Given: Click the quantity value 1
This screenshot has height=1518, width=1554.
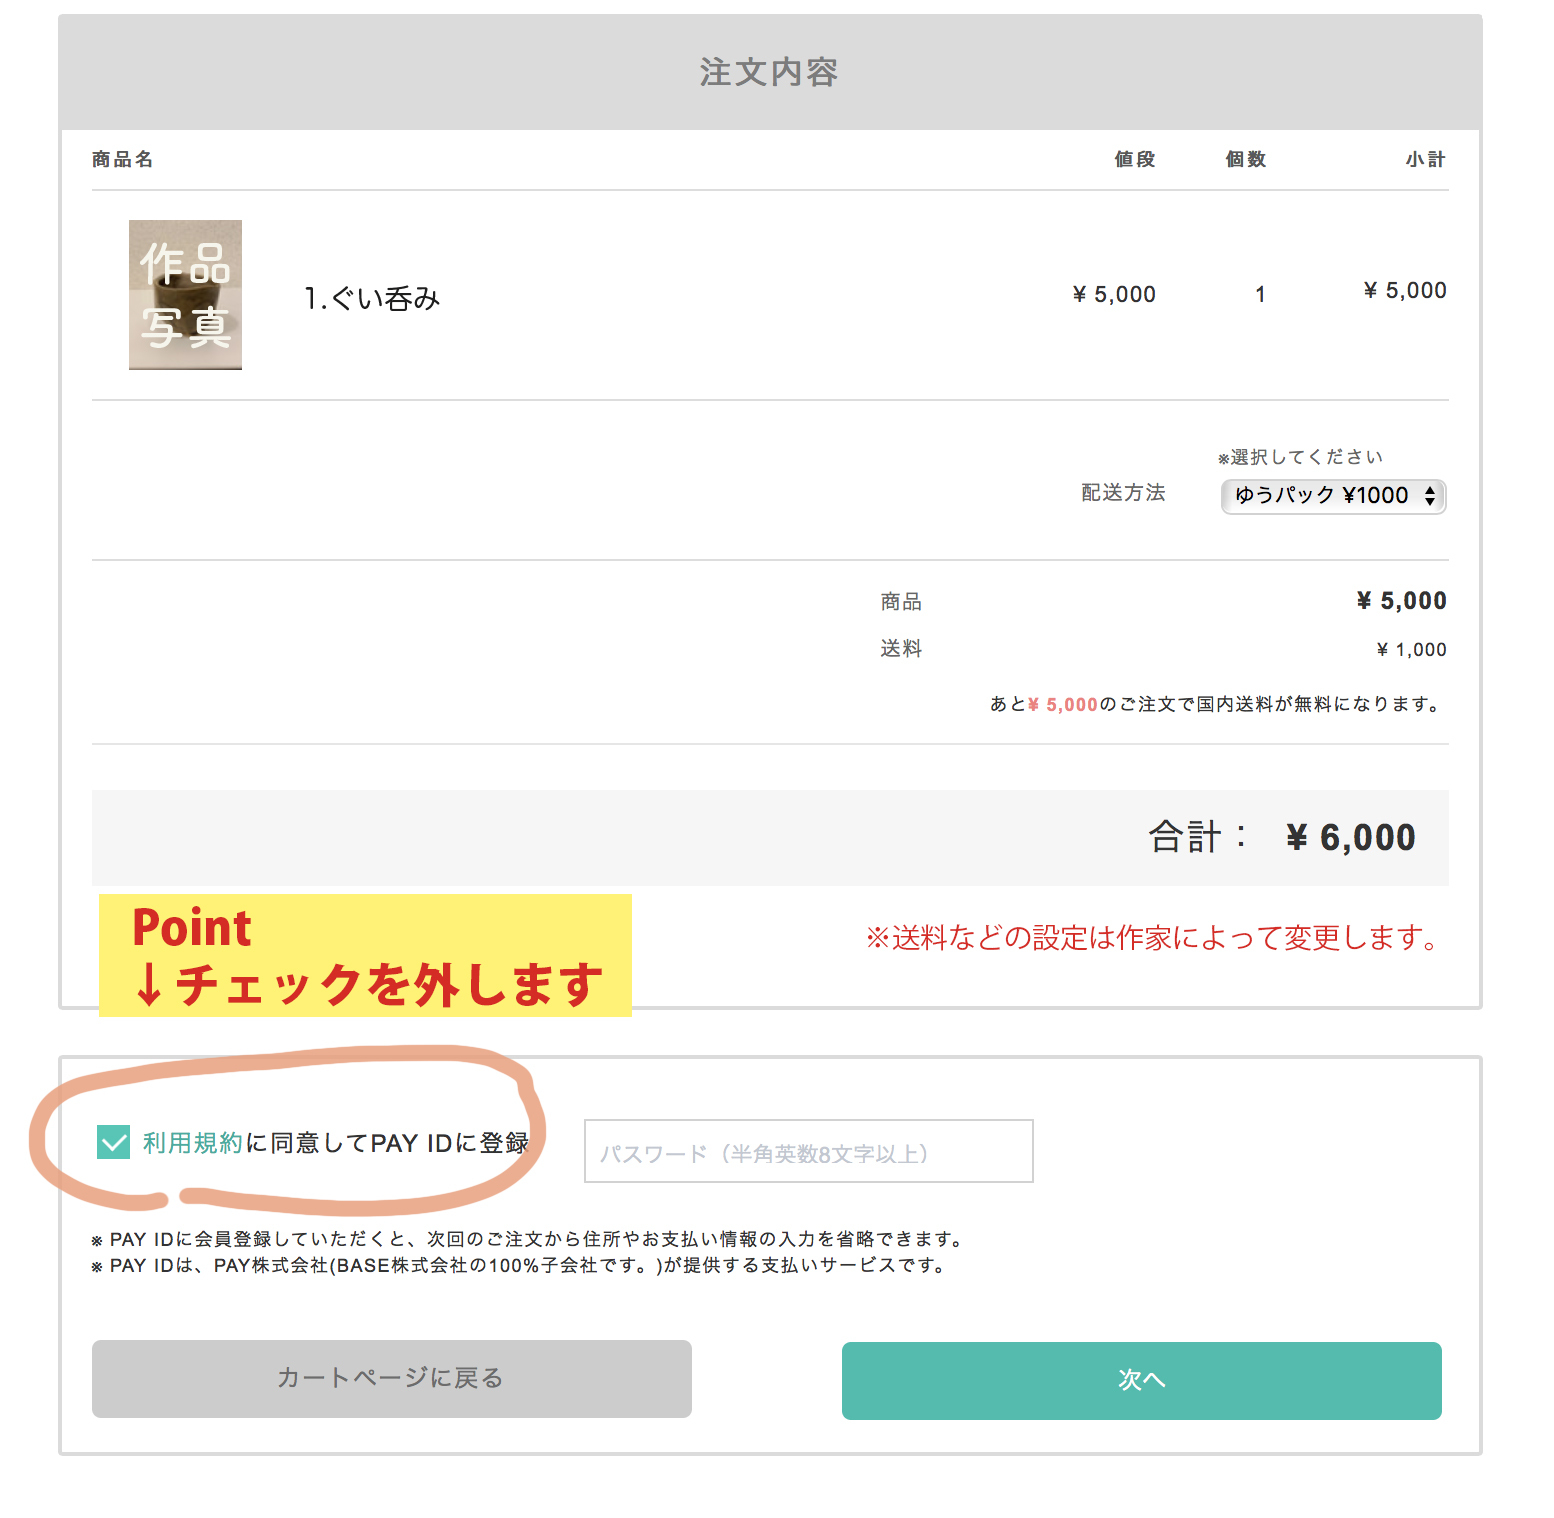Looking at the screenshot, I should click(x=1260, y=295).
